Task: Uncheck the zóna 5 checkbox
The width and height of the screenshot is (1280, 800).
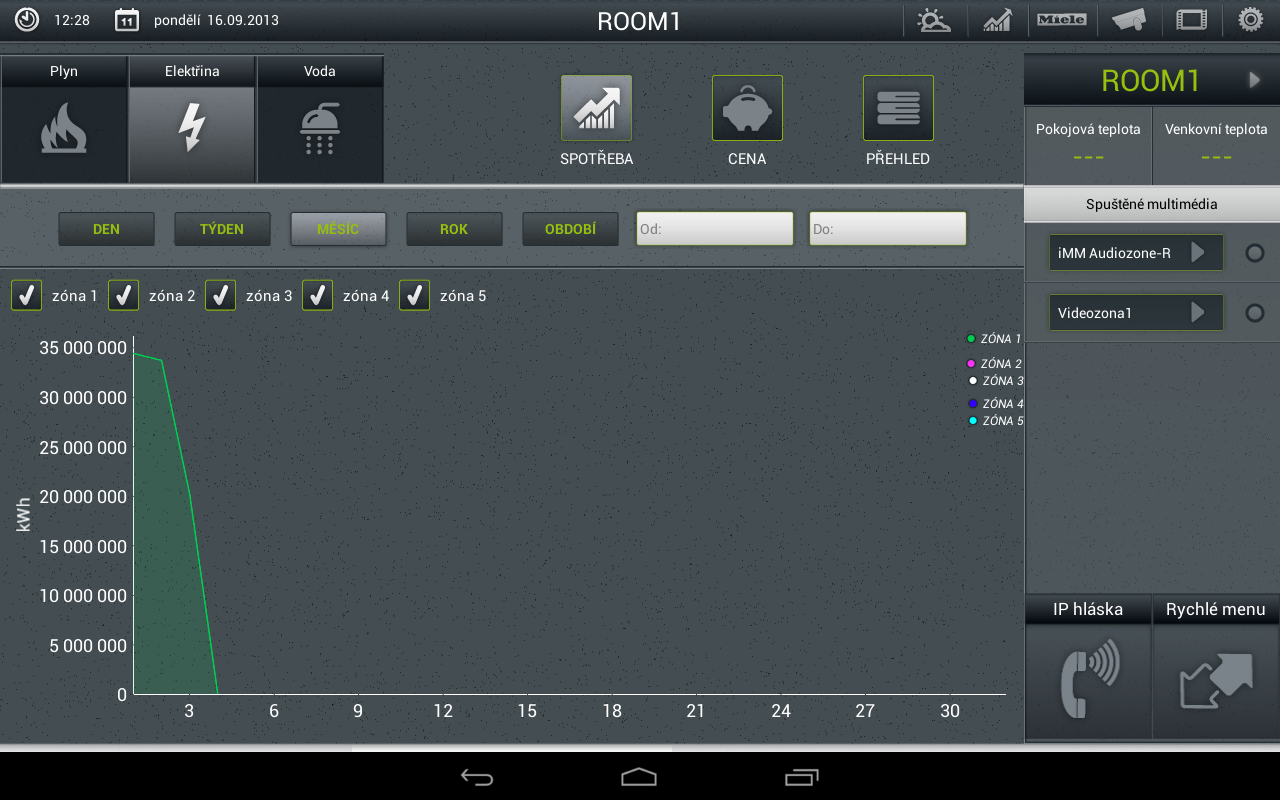Action: pyautogui.click(x=414, y=296)
